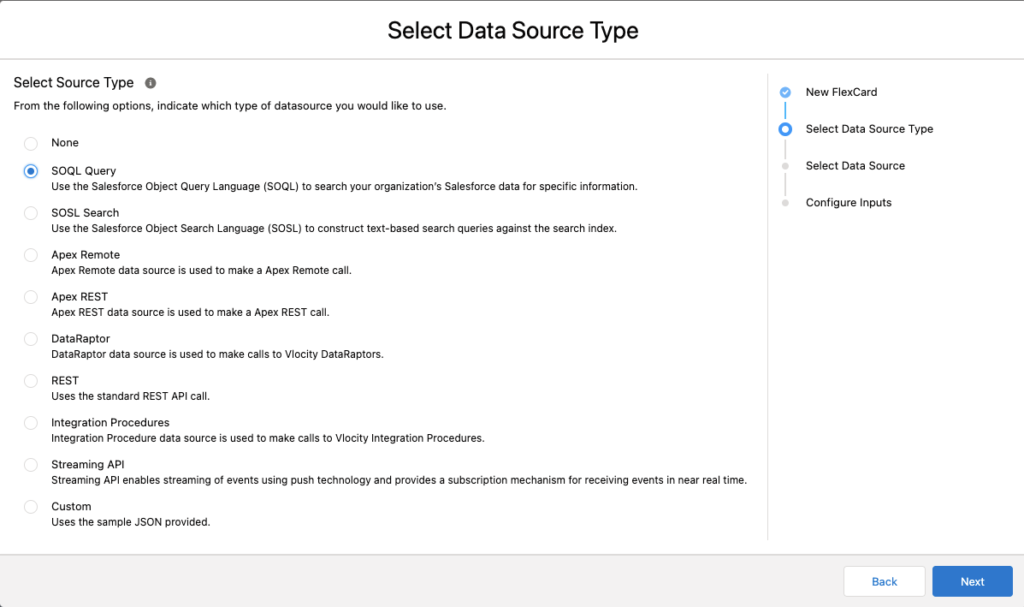This screenshot has height=607, width=1024.
Task: Click the 'Uses the standard REST API call.' description
Action: (x=131, y=396)
